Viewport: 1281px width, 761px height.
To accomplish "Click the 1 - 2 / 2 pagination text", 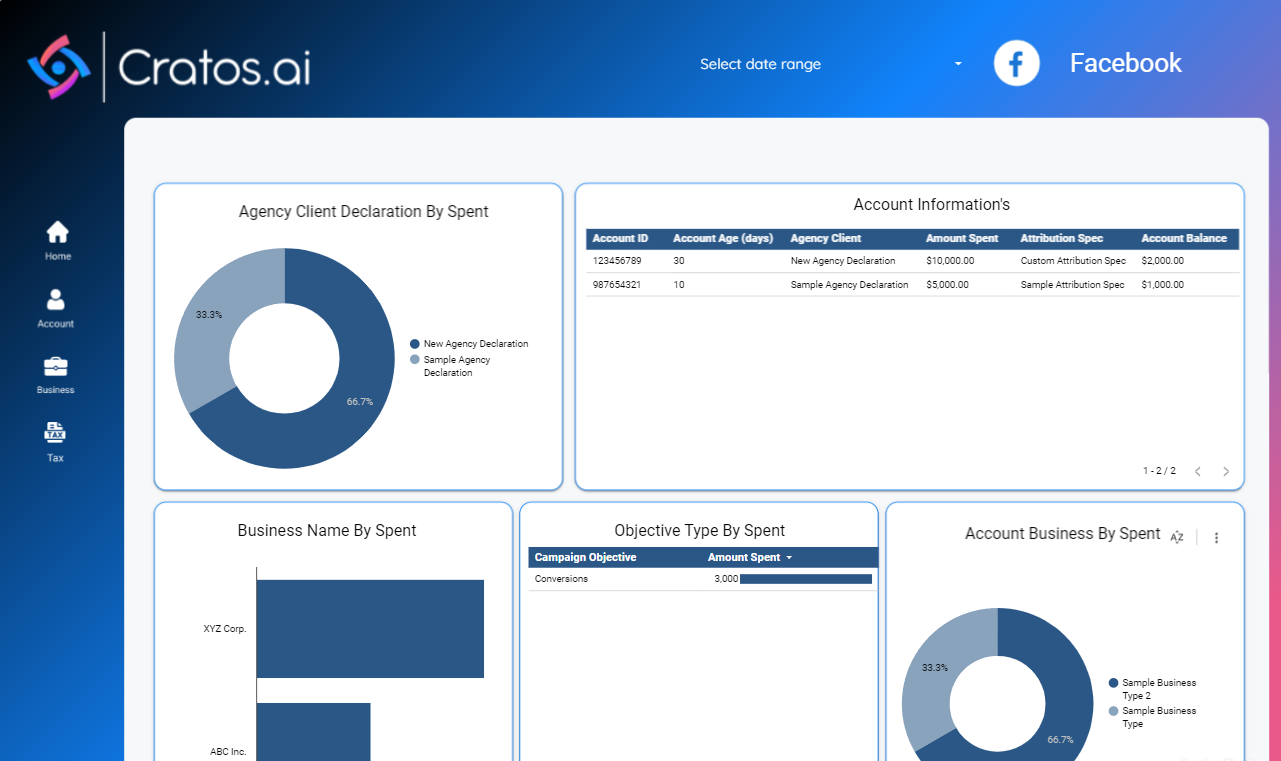I will (1159, 471).
